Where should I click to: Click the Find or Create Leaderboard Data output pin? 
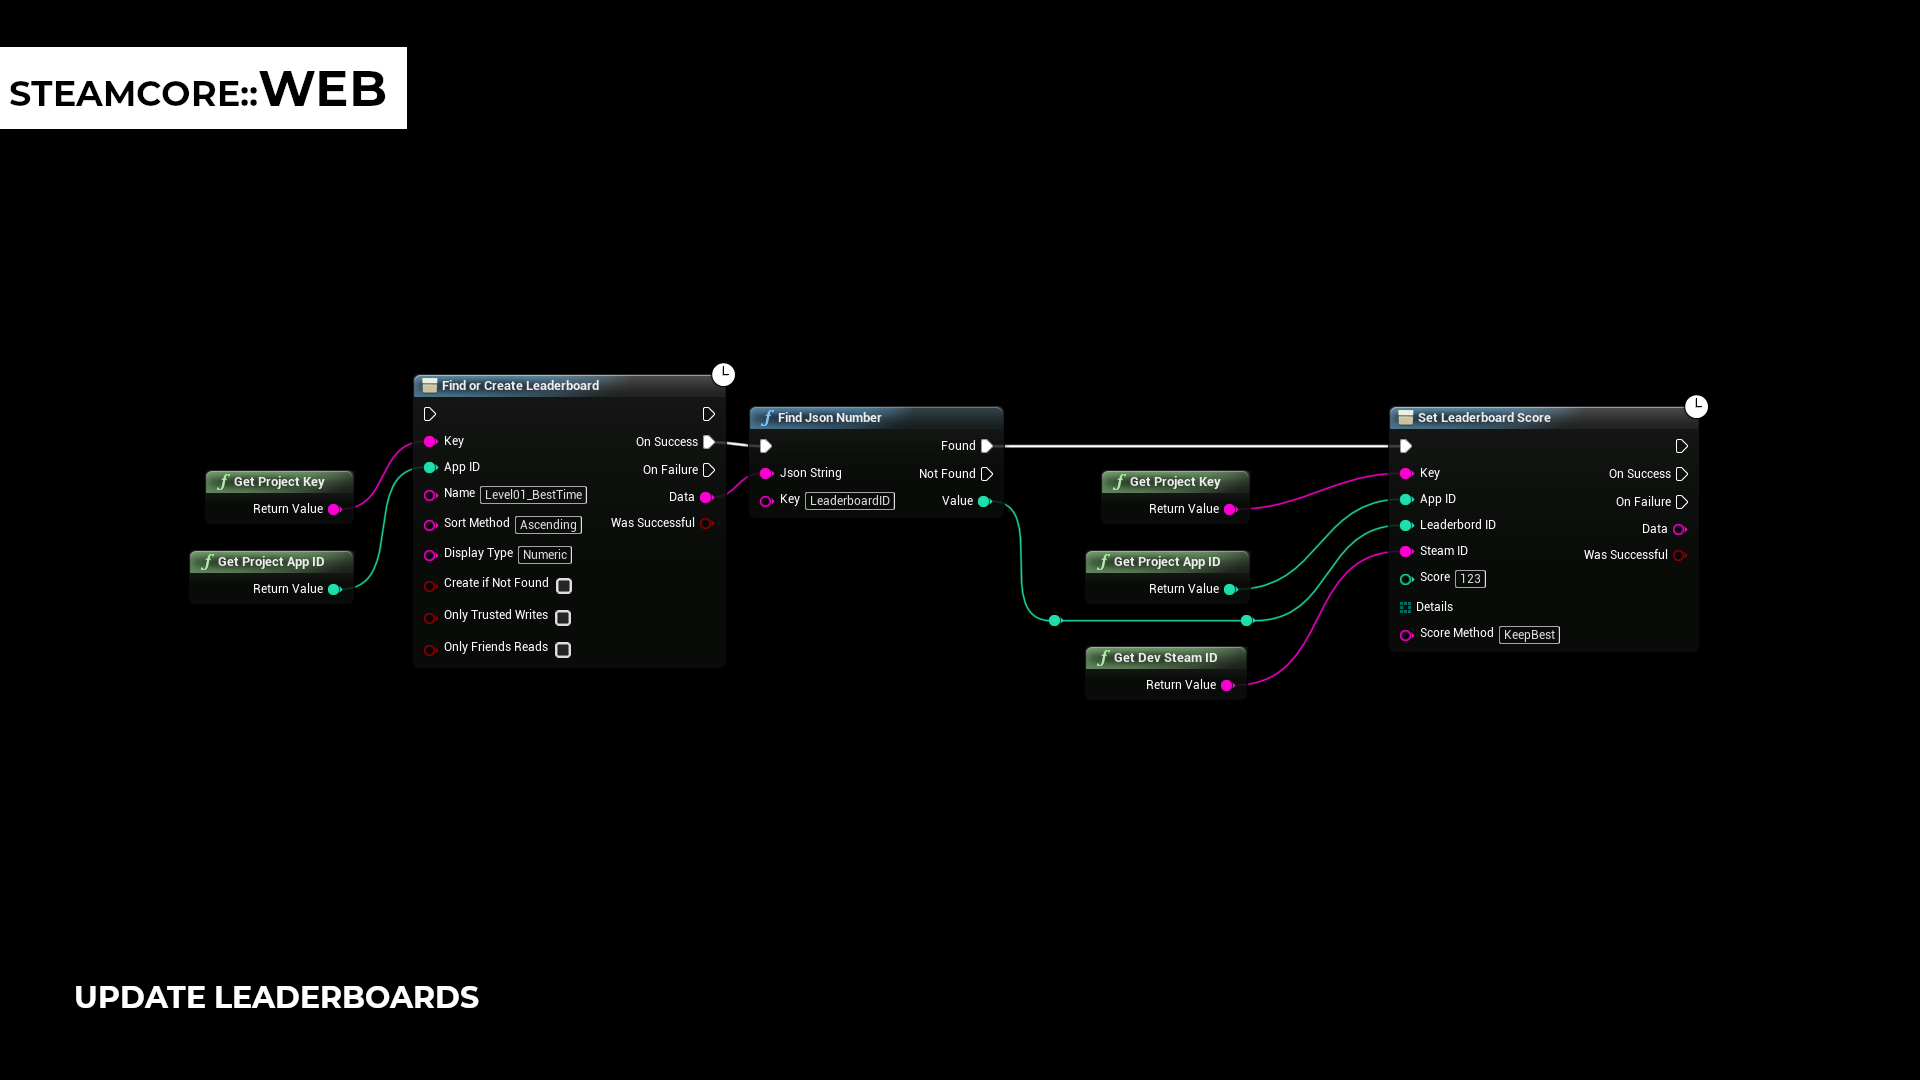click(x=707, y=497)
